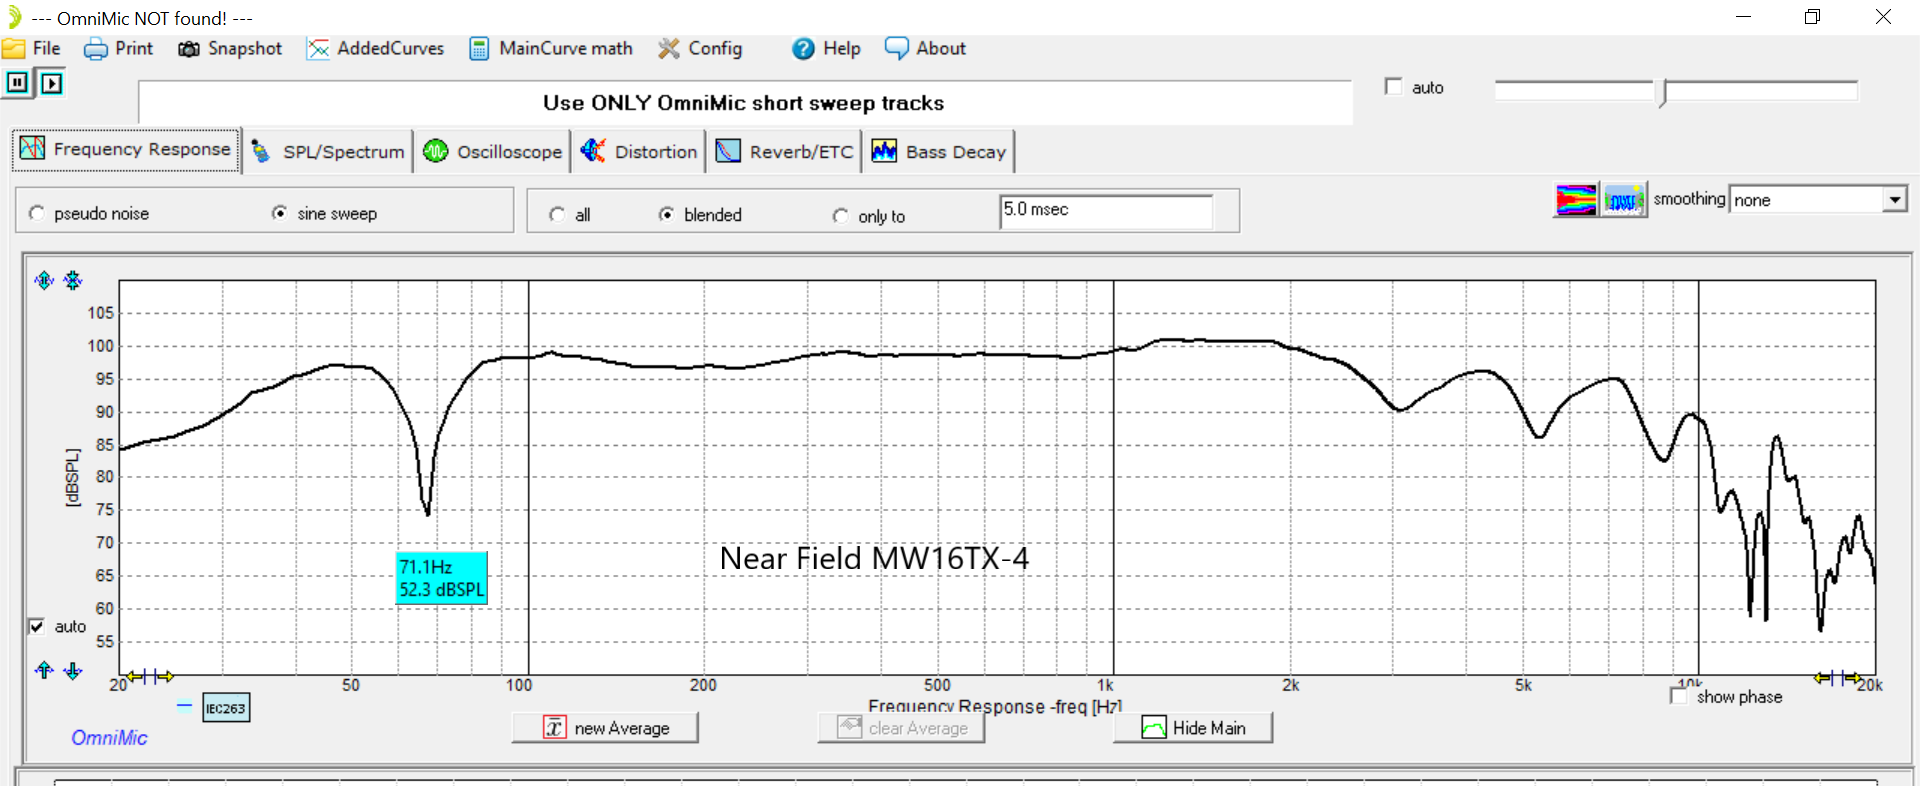This screenshot has width=1920, height=786.
Task: Click the compress vertical scale icon
Action: tap(73, 280)
